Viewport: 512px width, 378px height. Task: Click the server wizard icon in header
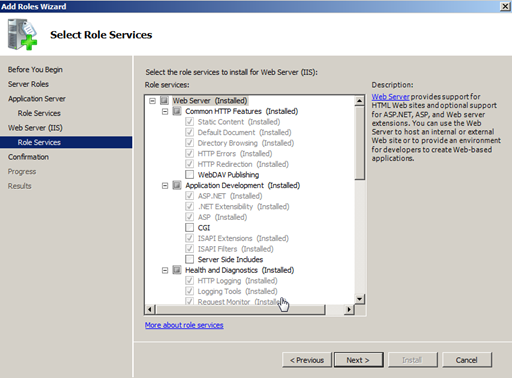pos(22,34)
